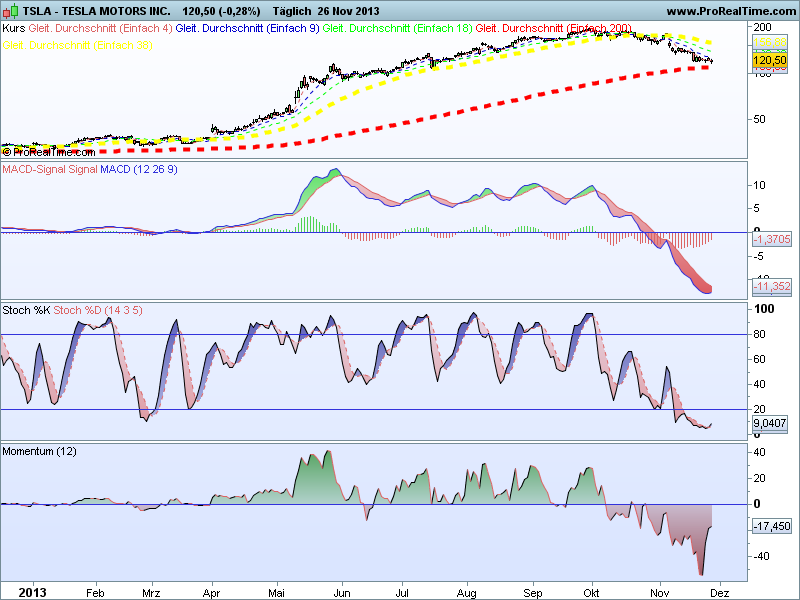Click the MACD value tag -11,352

pyautogui.click(x=771, y=286)
